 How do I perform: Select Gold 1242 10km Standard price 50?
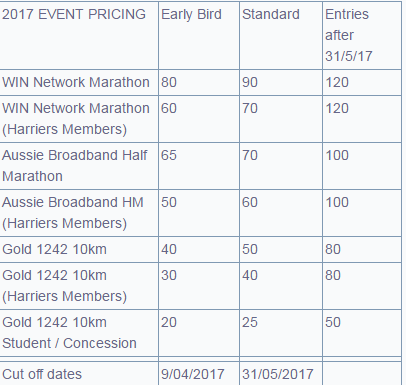250,249
